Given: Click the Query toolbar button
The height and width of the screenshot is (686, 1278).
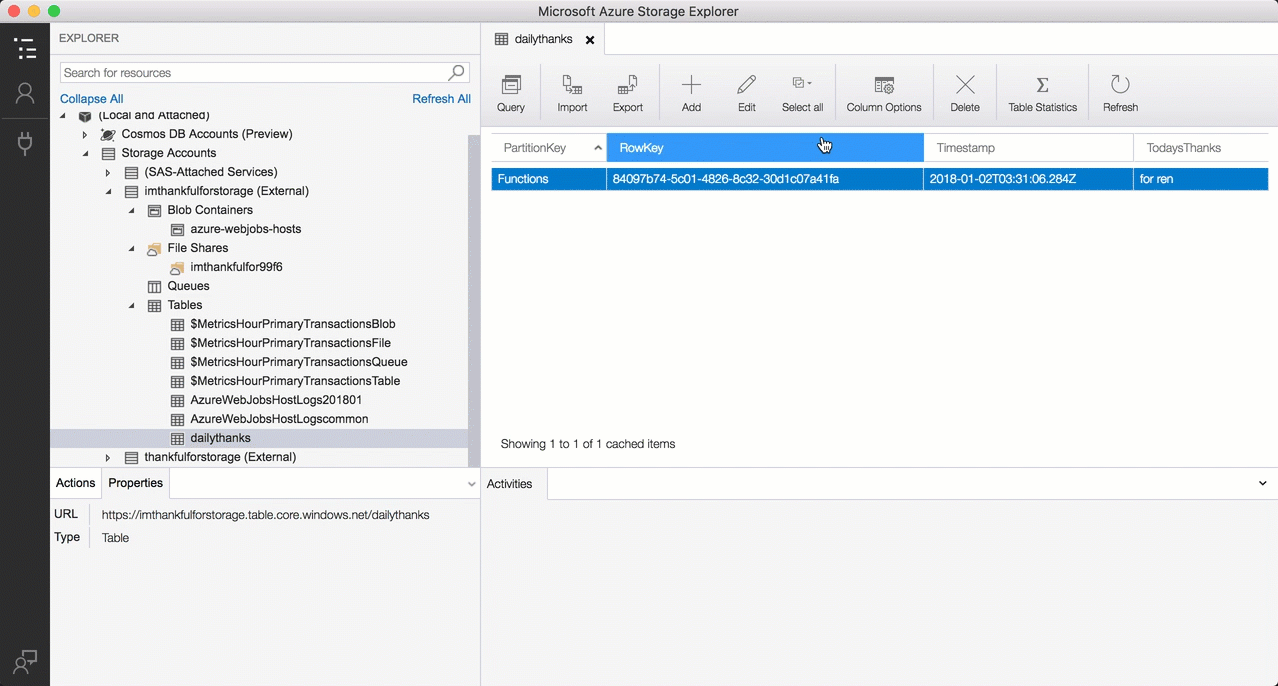Looking at the screenshot, I should pyautogui.click(x=511, y=94).
